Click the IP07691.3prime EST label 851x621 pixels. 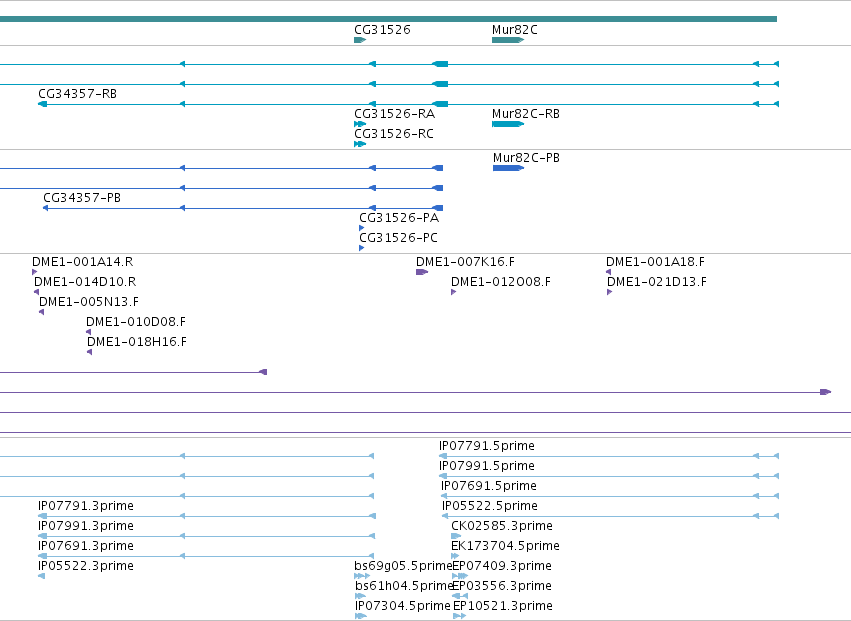[86, 546]
